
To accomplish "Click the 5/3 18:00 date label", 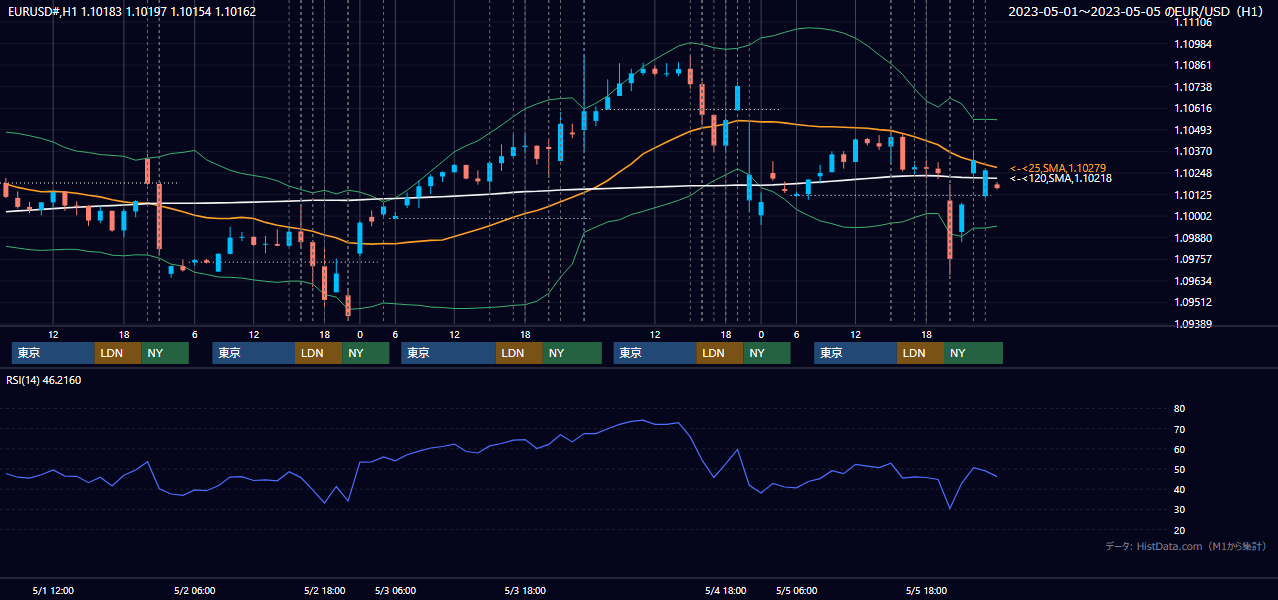I will coord(525,590).
